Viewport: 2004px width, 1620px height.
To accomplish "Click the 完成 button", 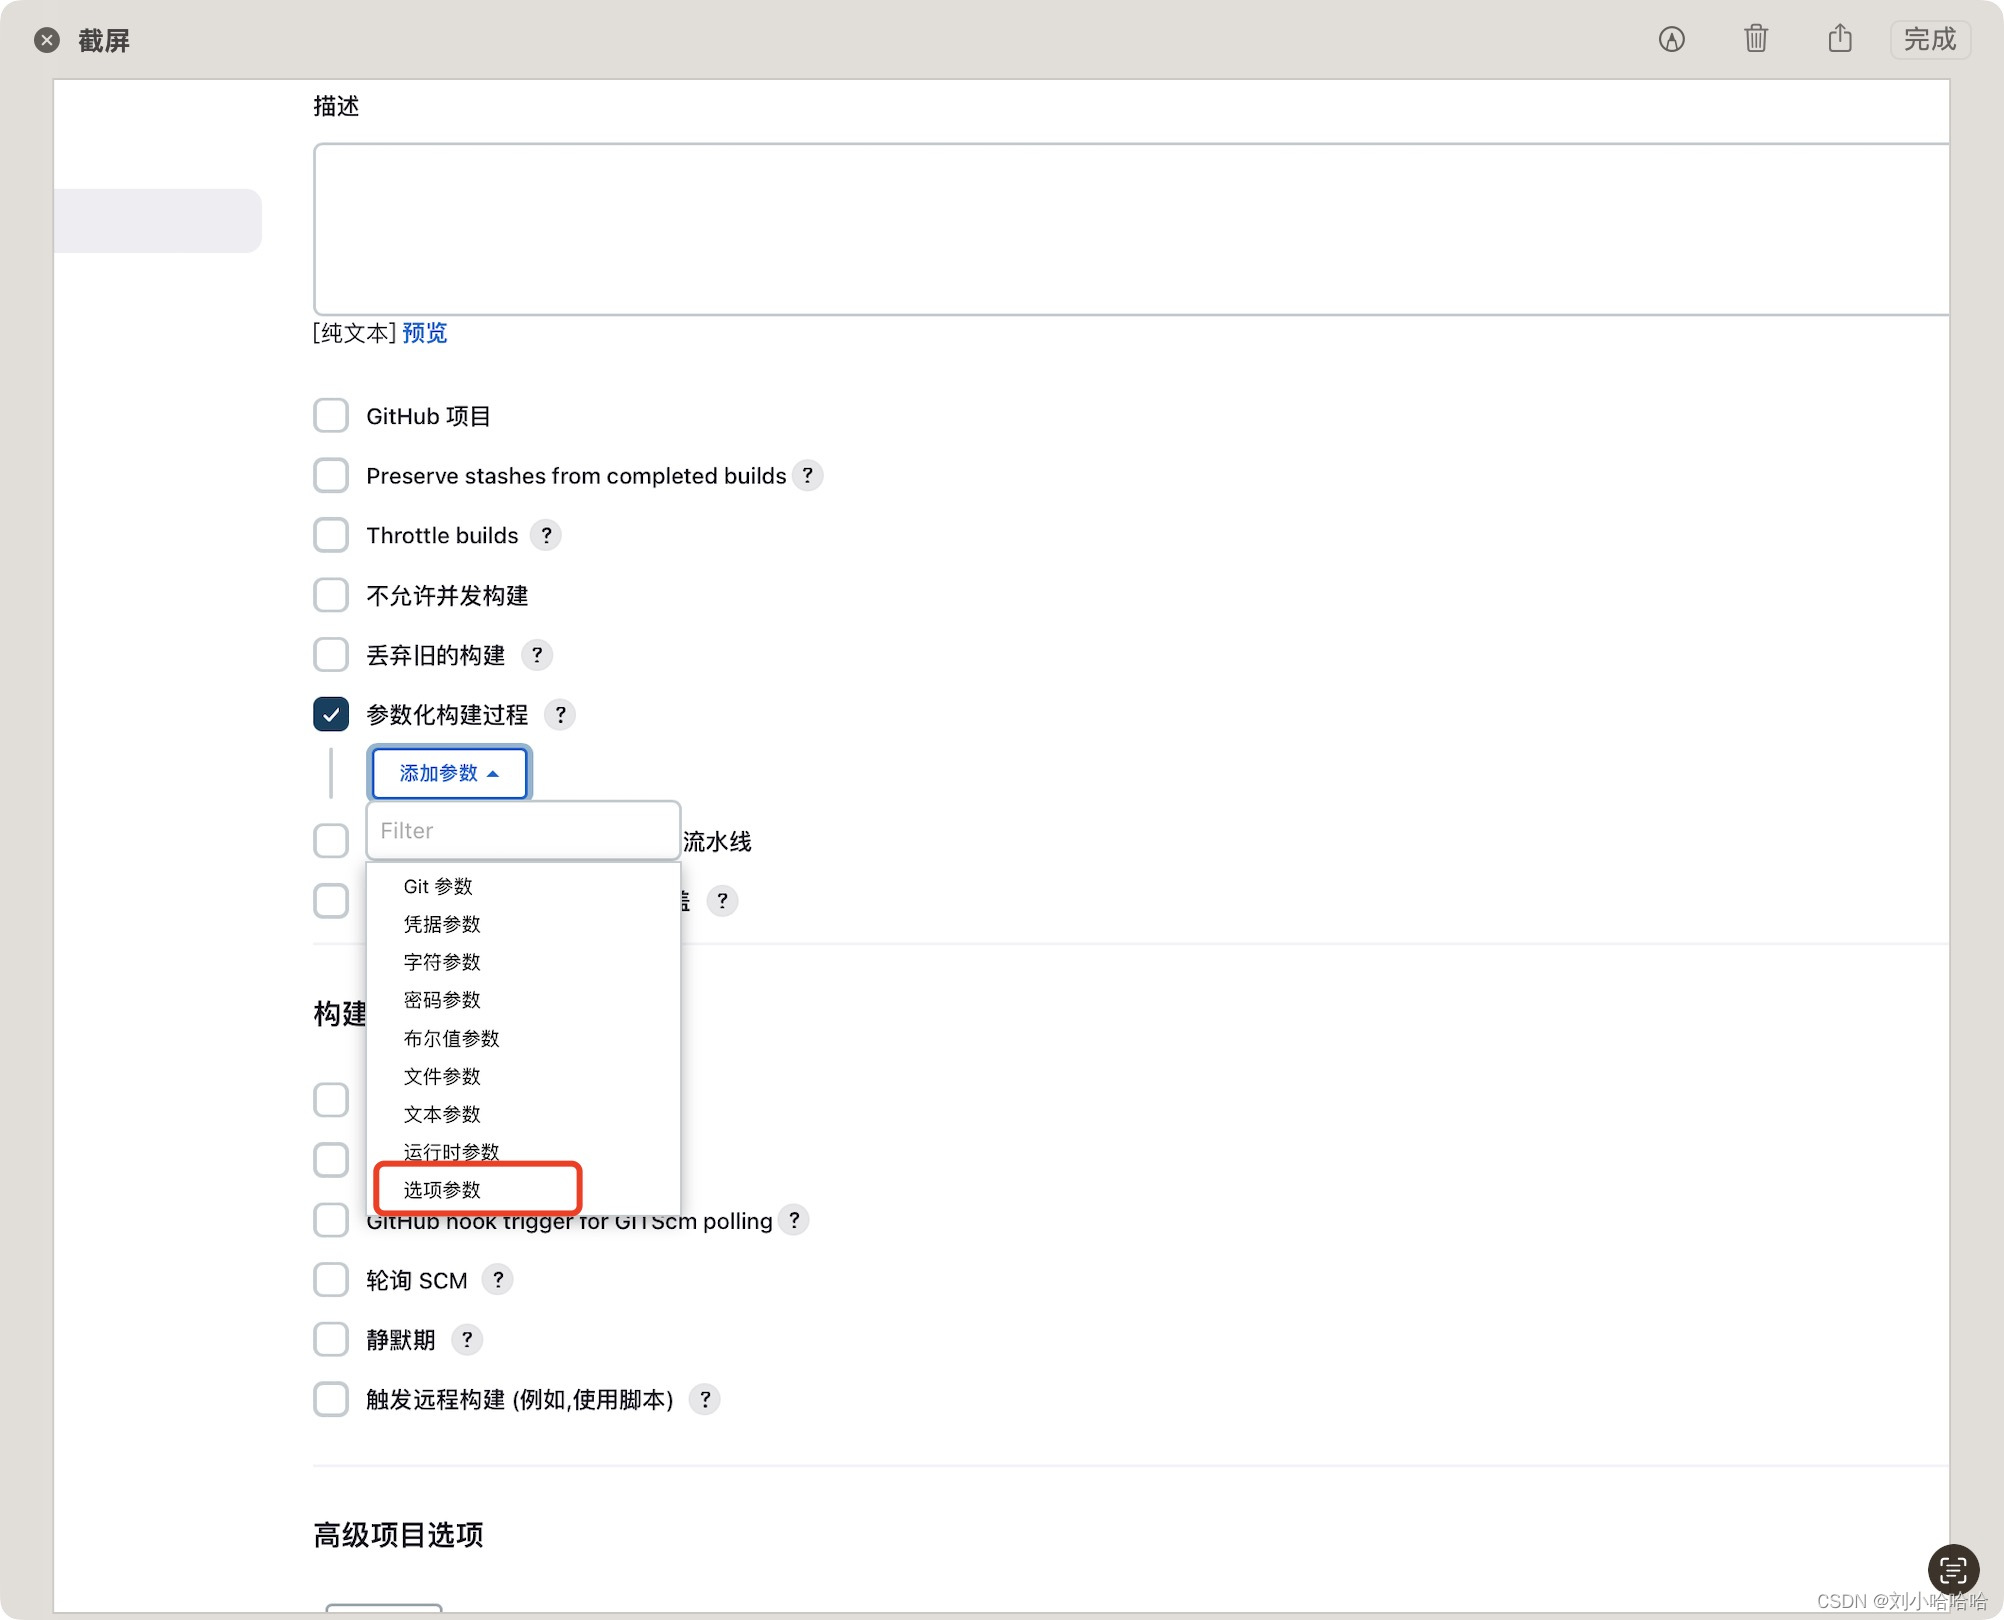I will pyautogui.click(x=1929, y=39).
